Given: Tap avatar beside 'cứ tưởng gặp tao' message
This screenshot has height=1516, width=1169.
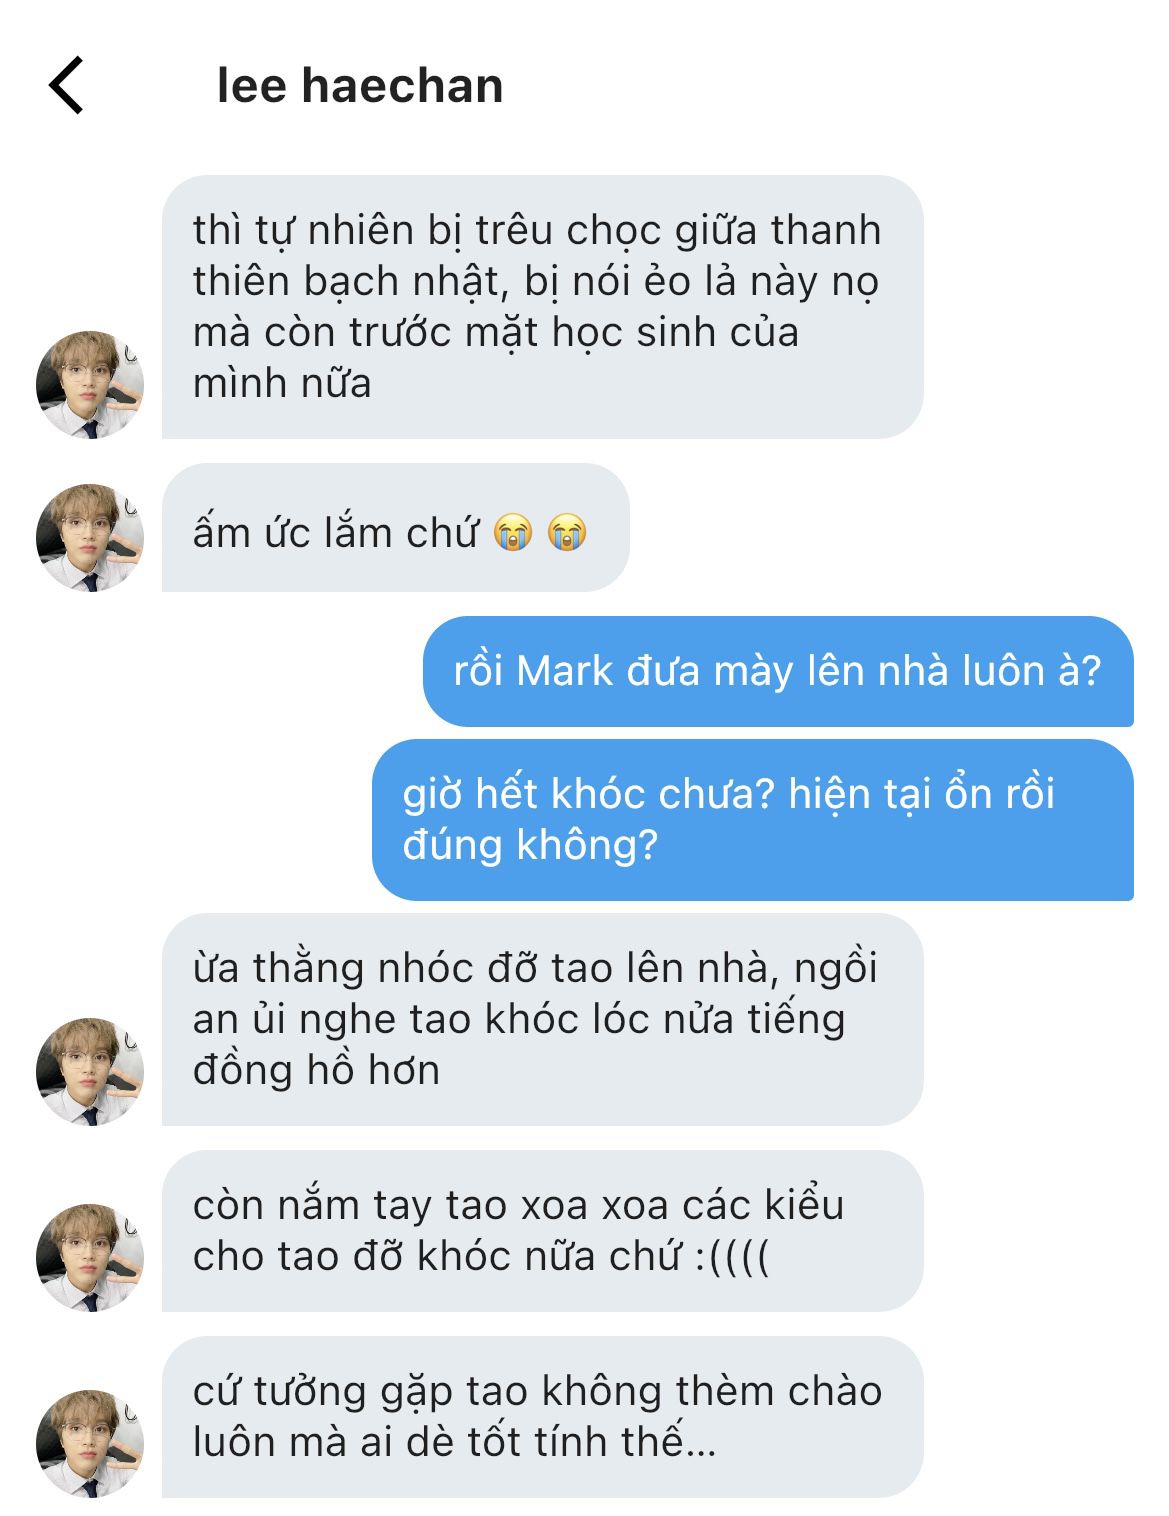Looking at the screenshot, I should (90, 1444).
